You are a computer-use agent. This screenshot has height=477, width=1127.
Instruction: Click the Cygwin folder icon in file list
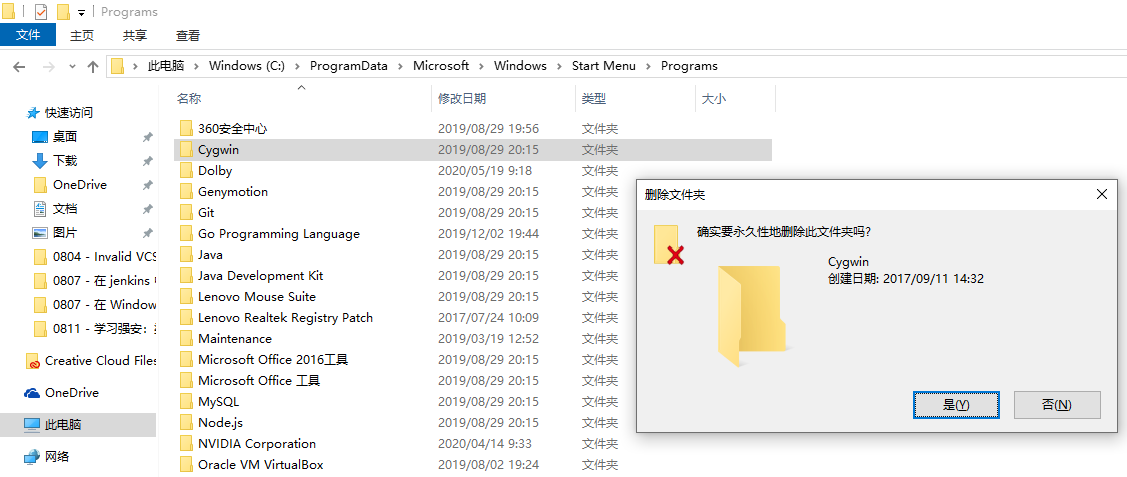186,149
